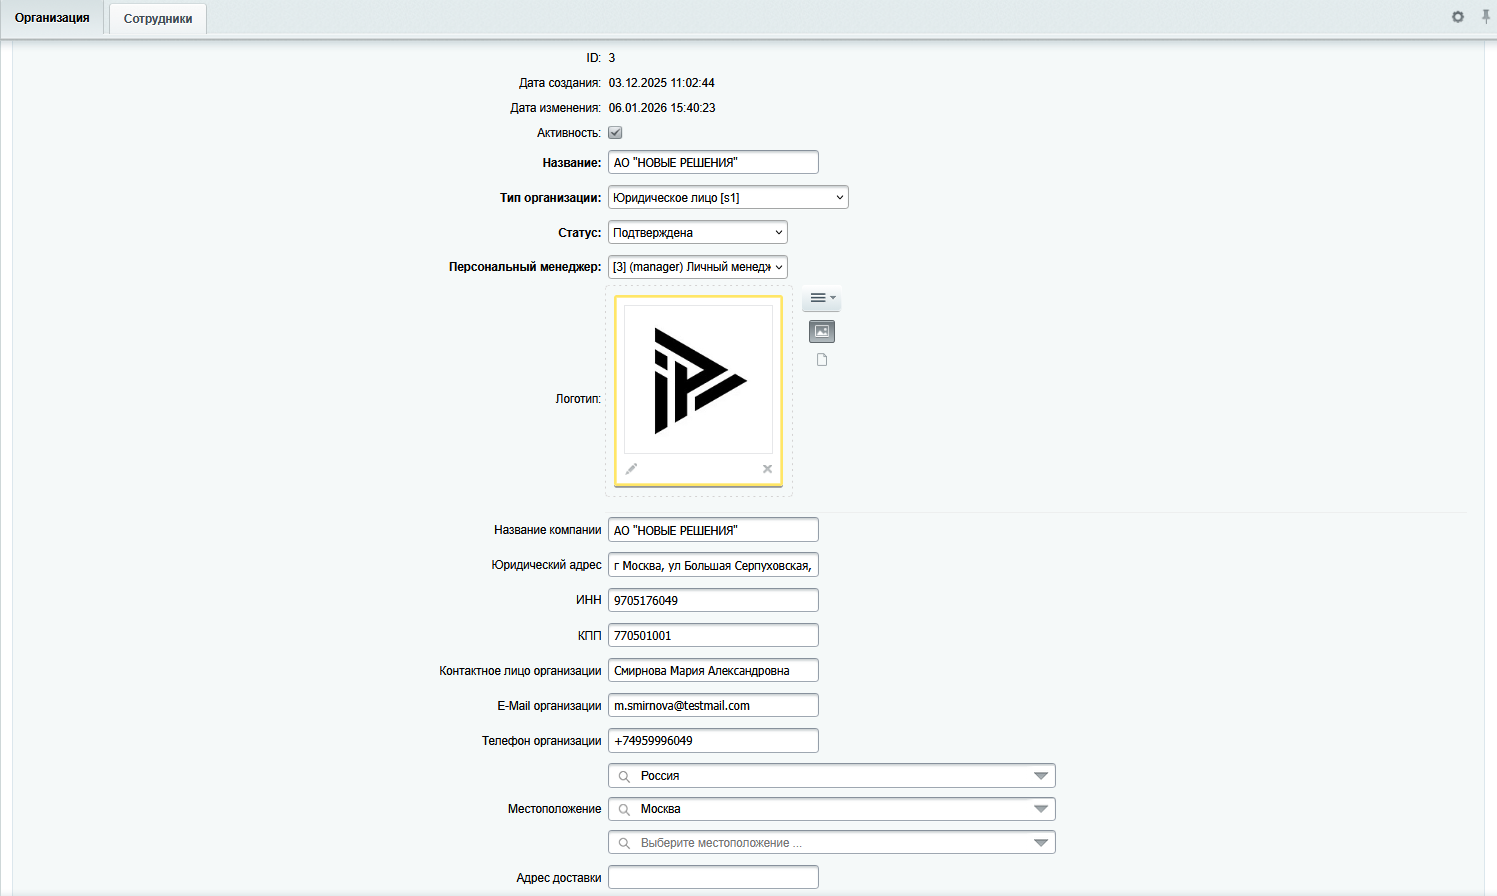
Task: Select the Организация tab
Action: click(52, 18)
